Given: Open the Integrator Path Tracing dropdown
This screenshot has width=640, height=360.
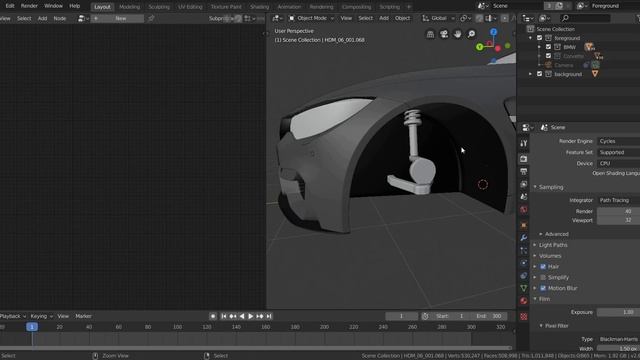Looking at the screenshot, I should (618, 200).
